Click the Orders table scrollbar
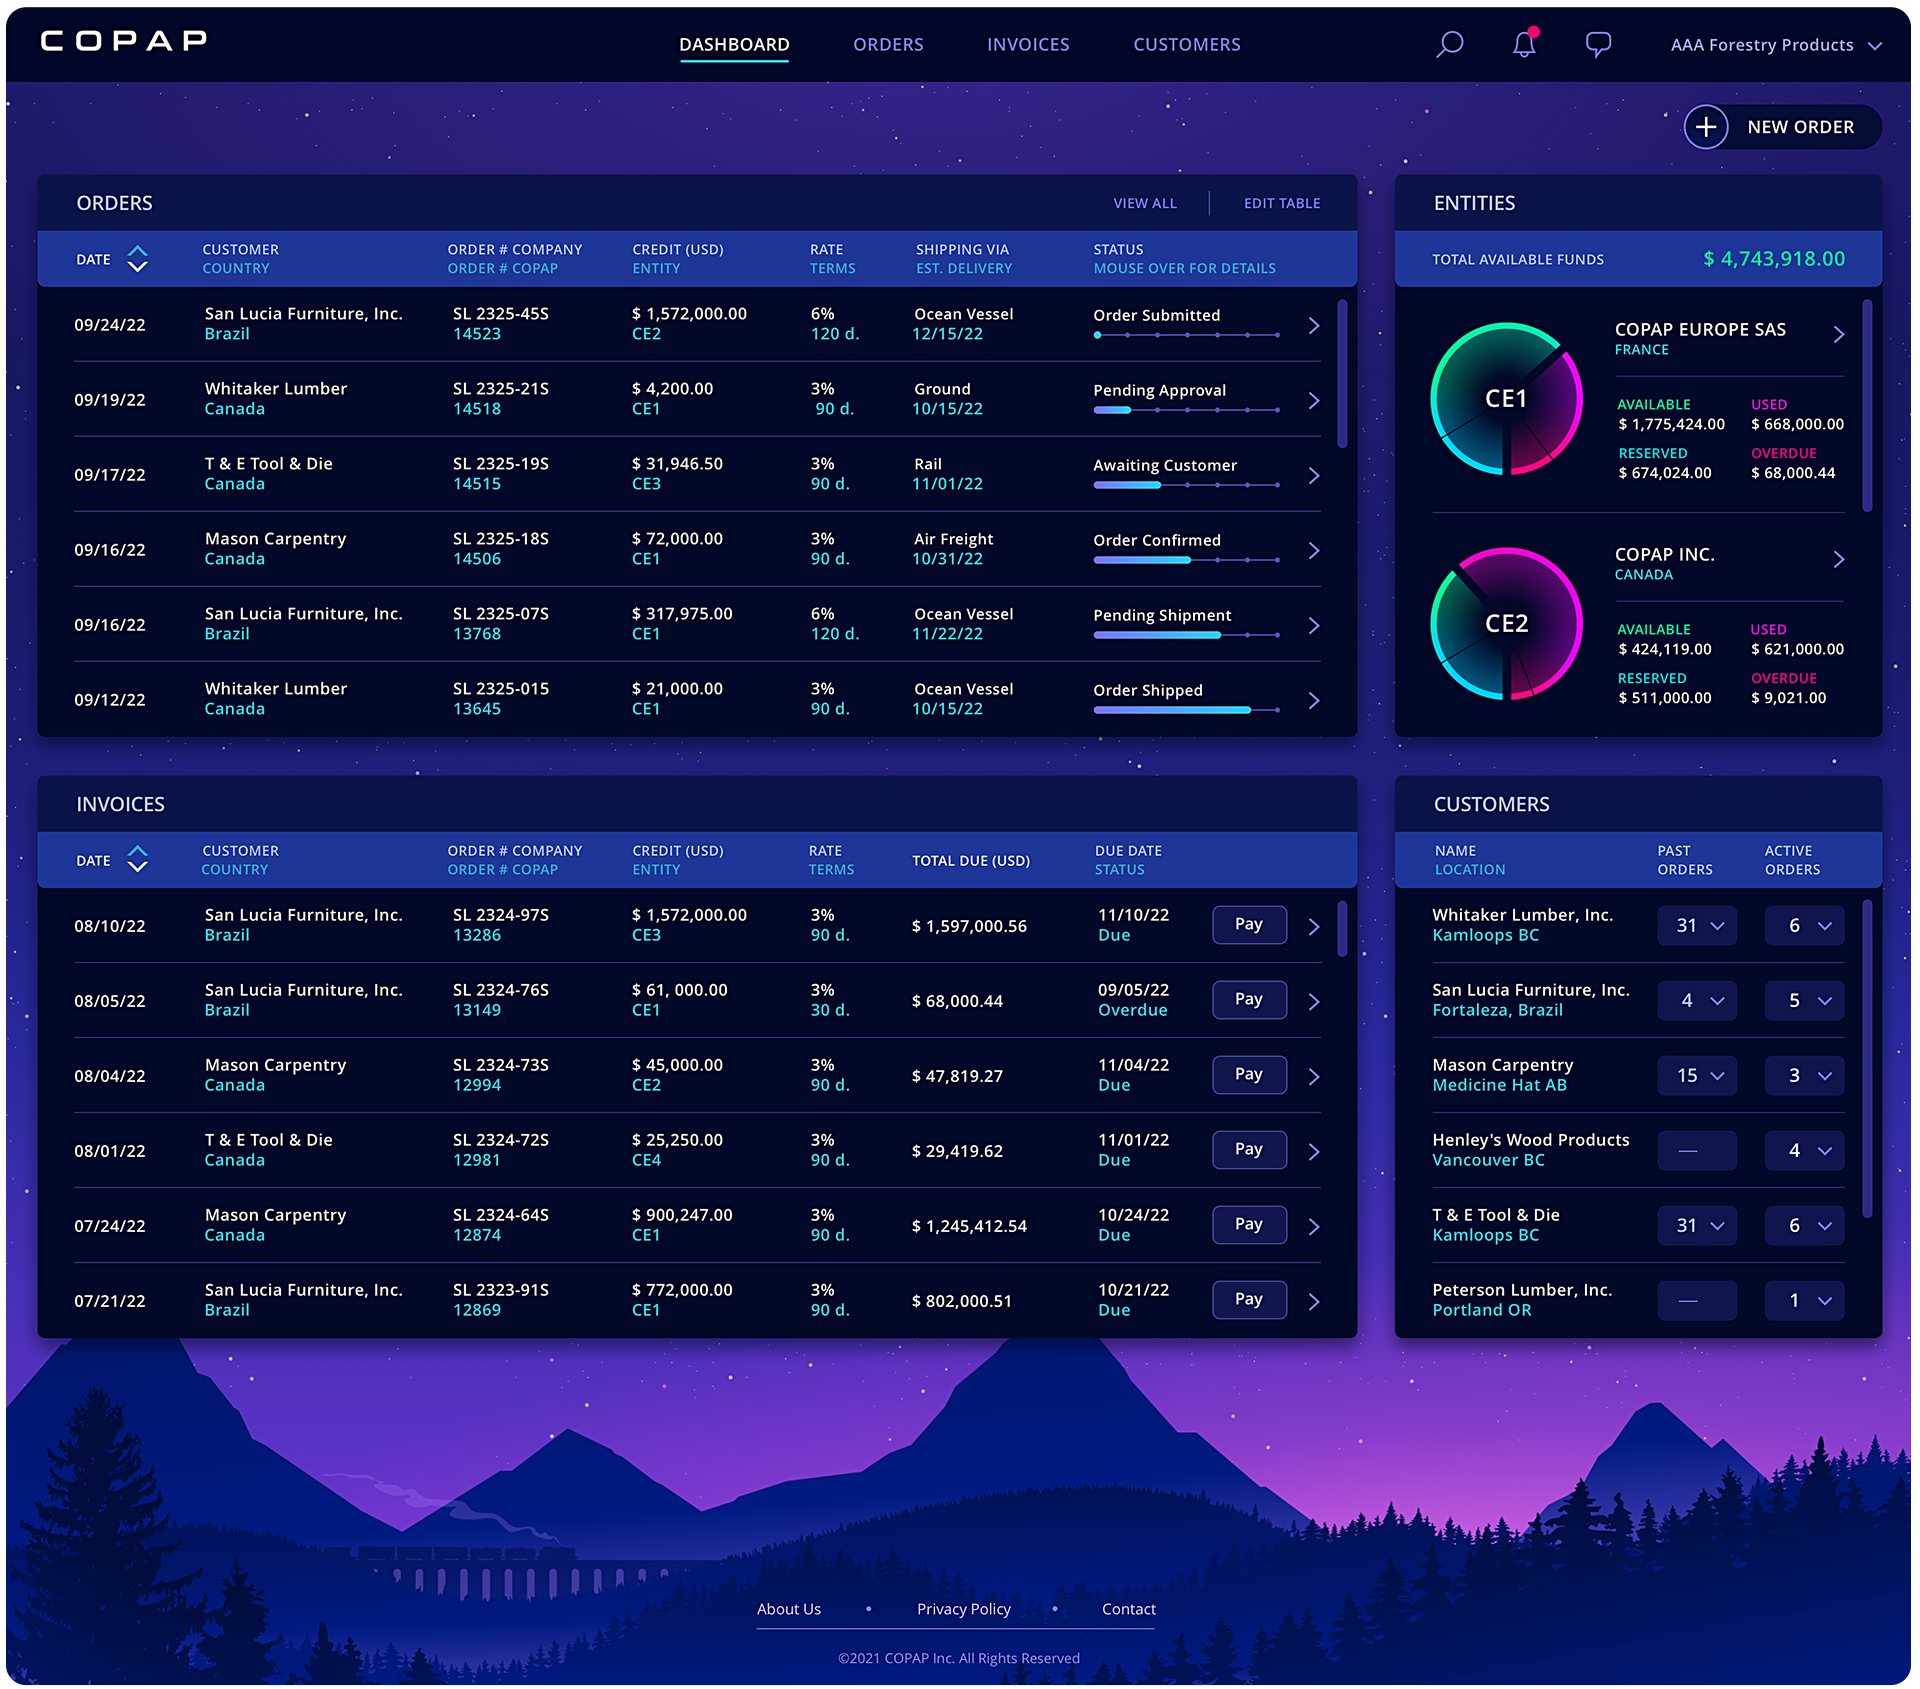Image resolution: width=1920 pixels, height=1689 pixels. 1342,374
